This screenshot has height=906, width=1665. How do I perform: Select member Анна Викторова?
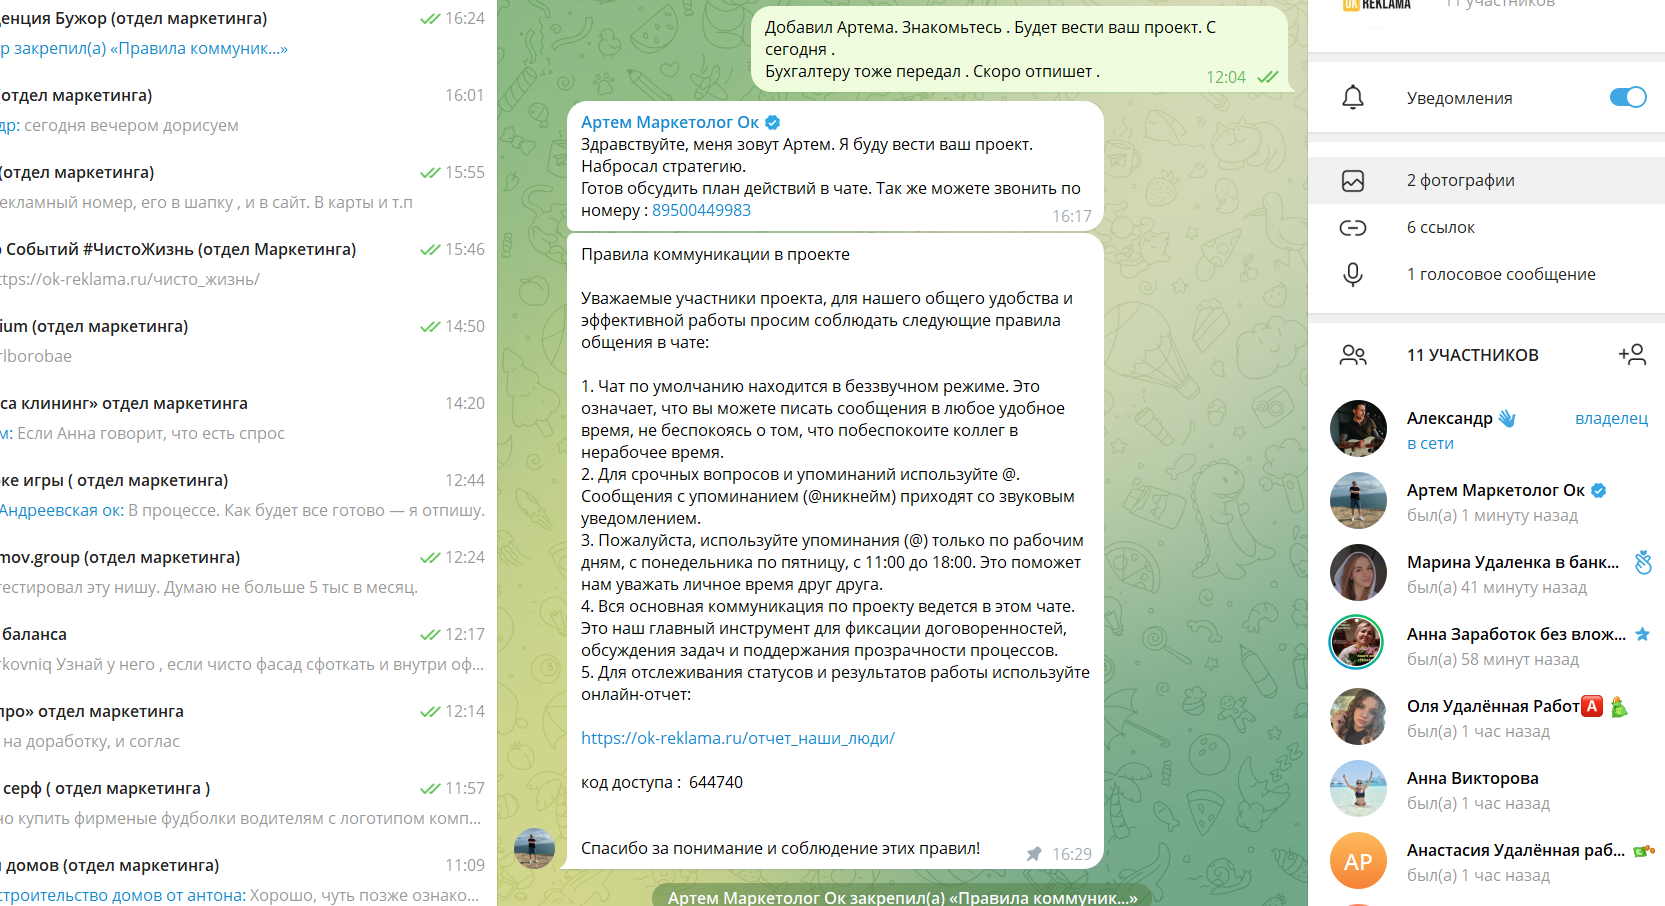click(x=1472, y=778)
